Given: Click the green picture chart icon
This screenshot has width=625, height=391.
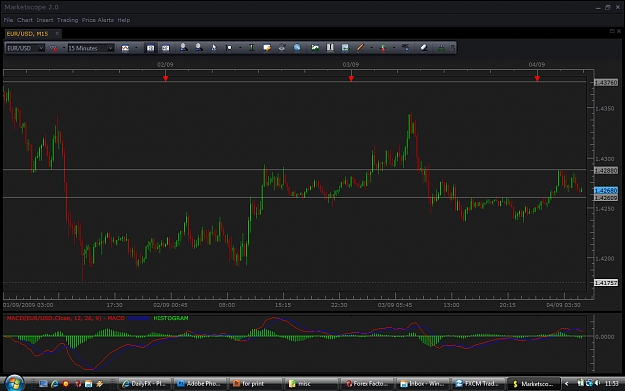Looking at the screenshot, I should [x=315, y=48].
